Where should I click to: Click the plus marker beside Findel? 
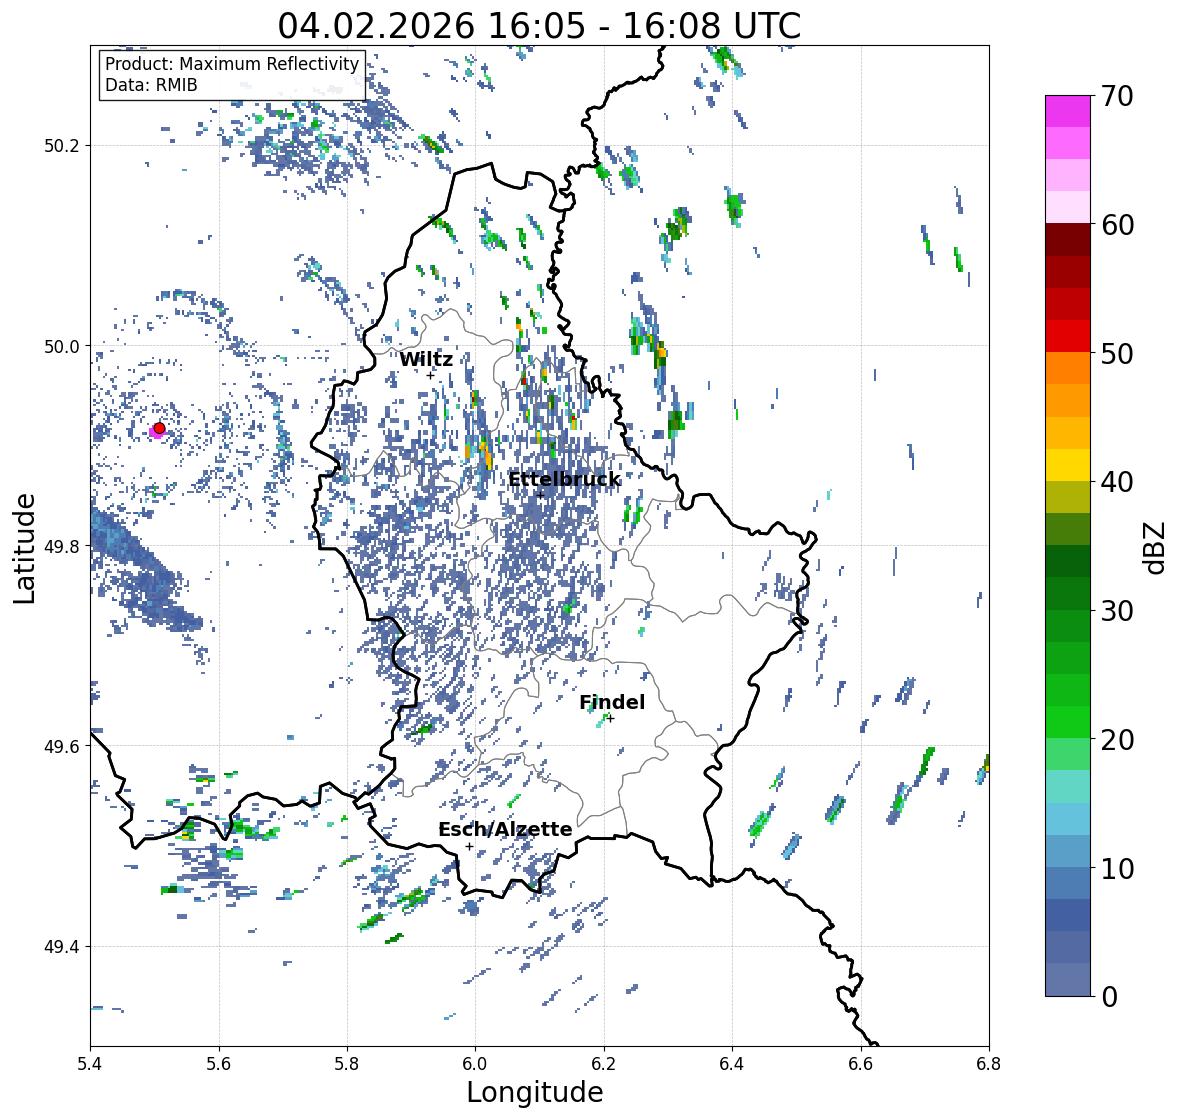tap(611, 719)
